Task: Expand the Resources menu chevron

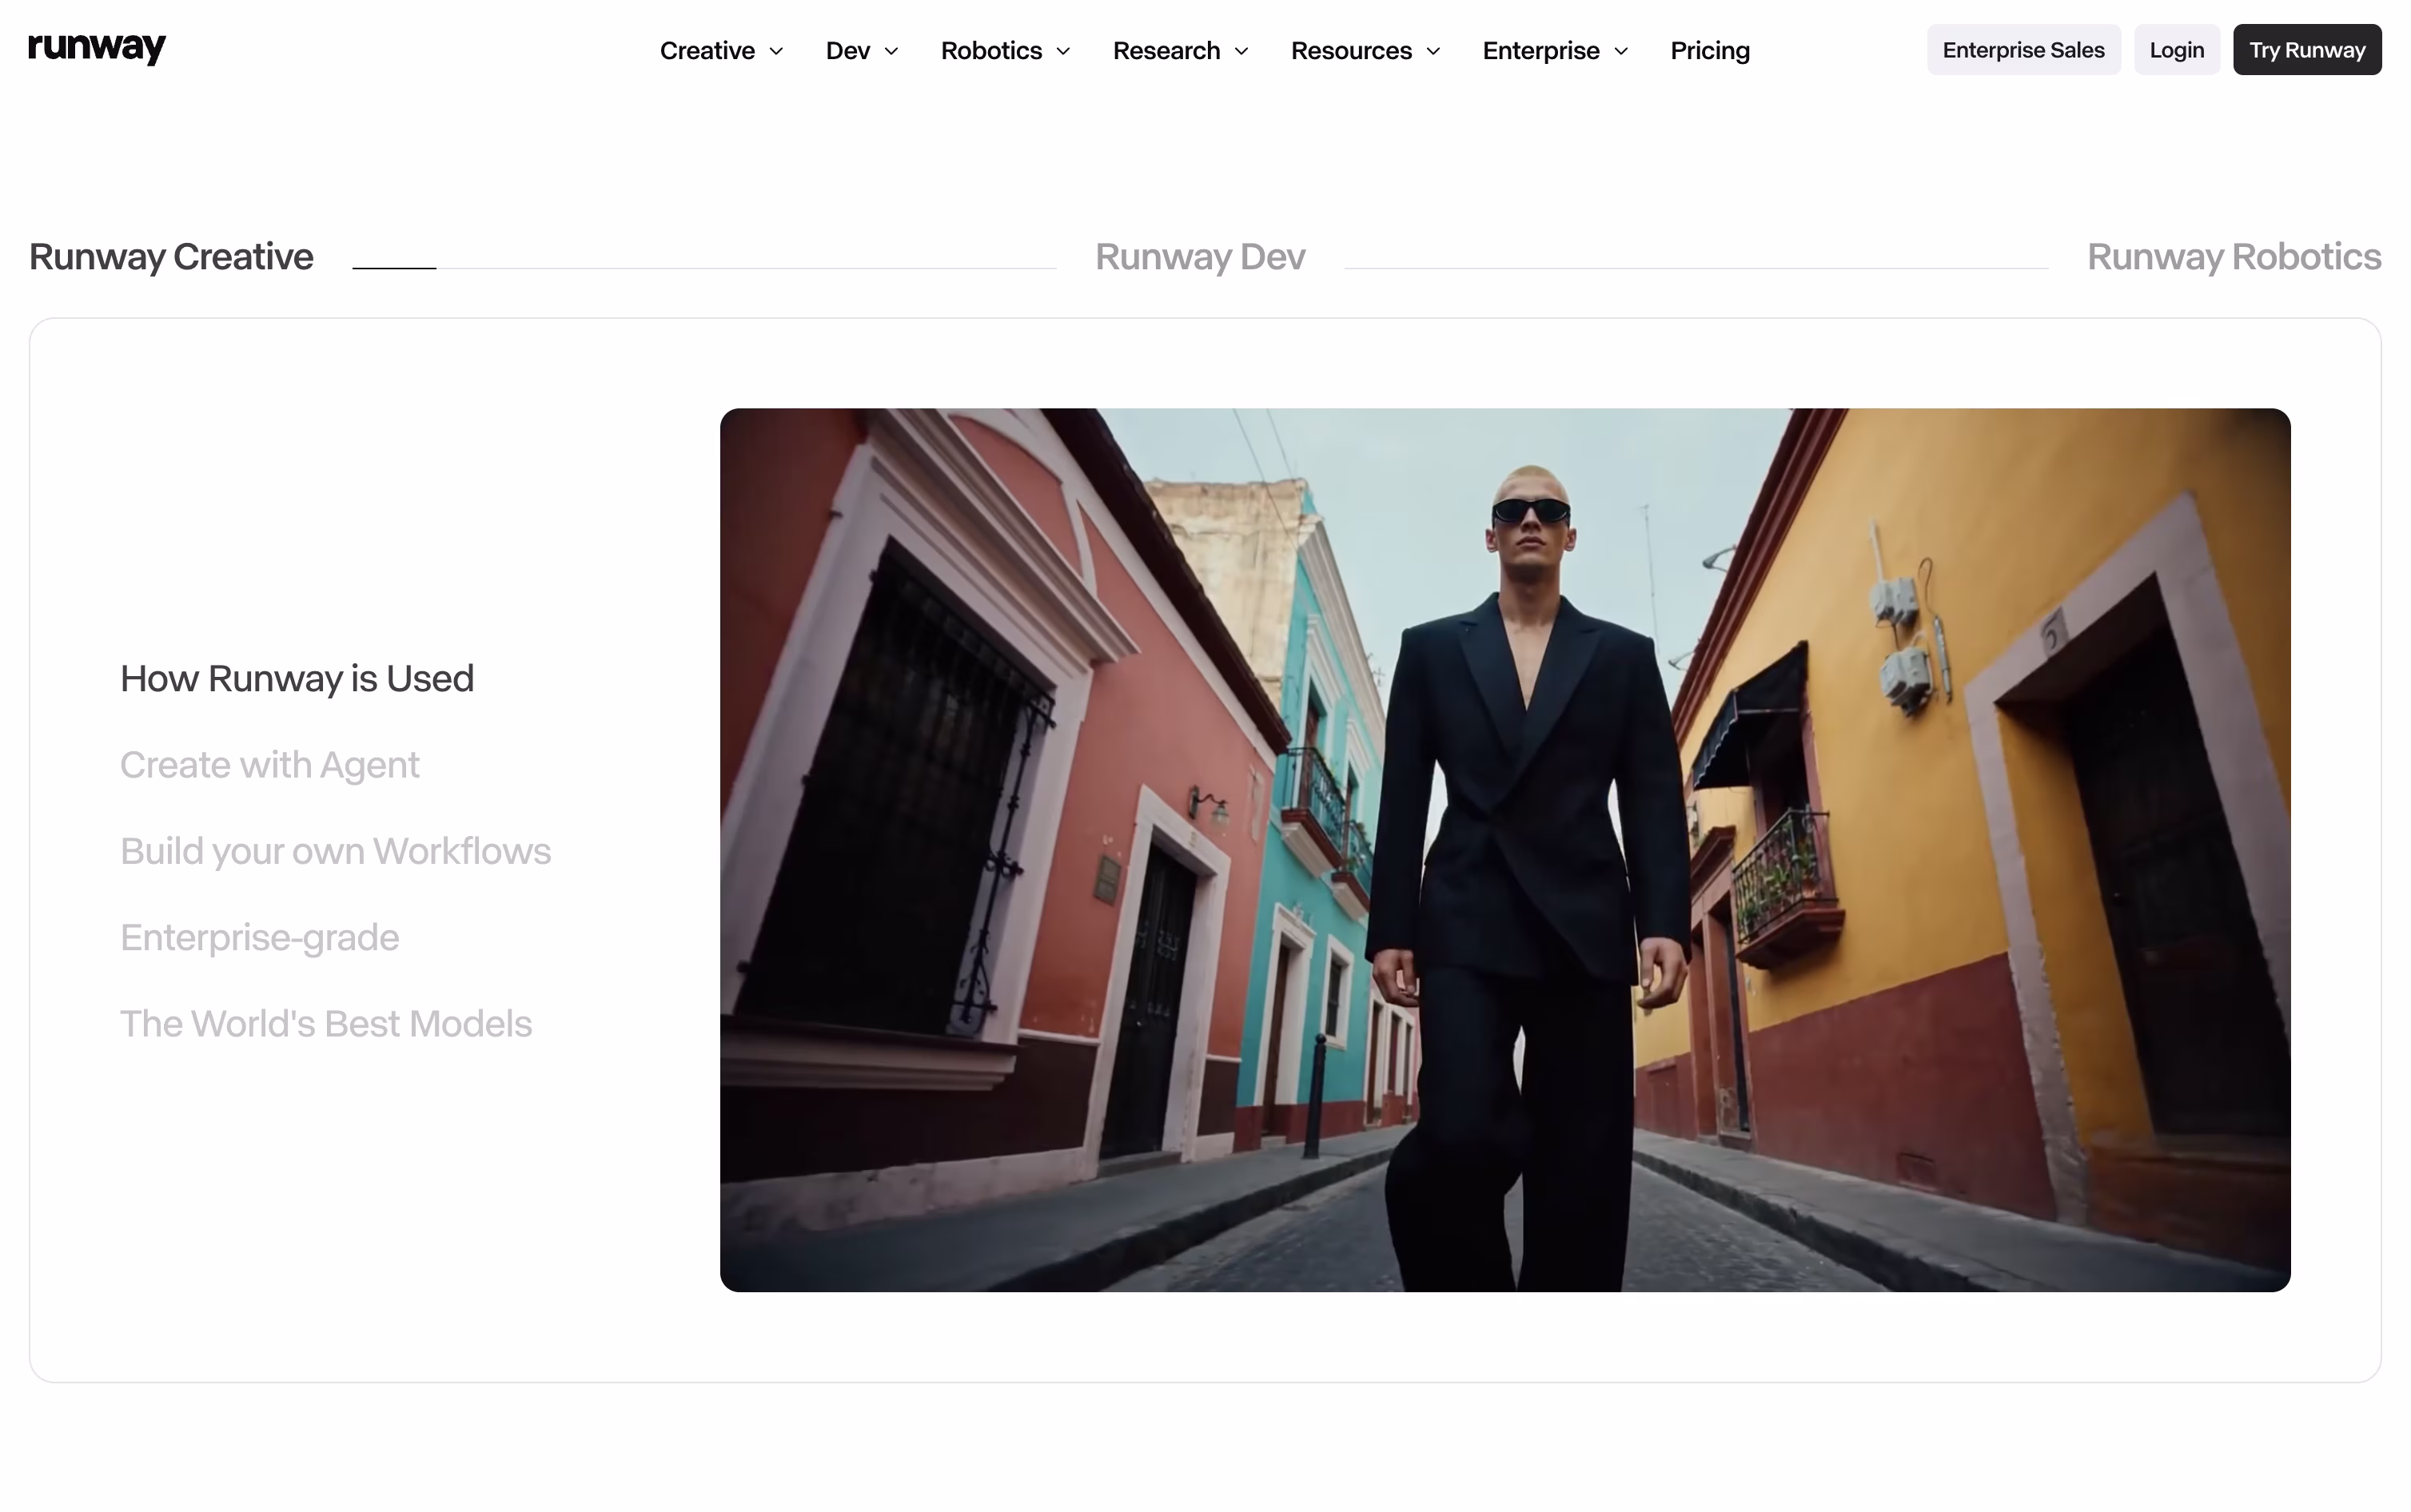Action: 1433,51
